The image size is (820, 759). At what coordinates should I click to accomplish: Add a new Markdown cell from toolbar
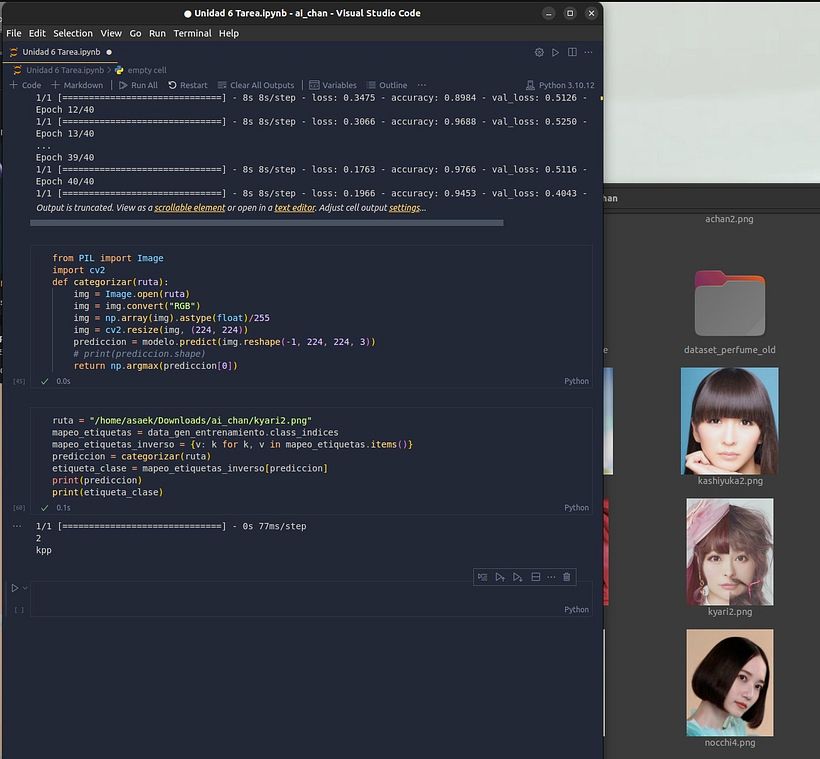click(77, 85)
